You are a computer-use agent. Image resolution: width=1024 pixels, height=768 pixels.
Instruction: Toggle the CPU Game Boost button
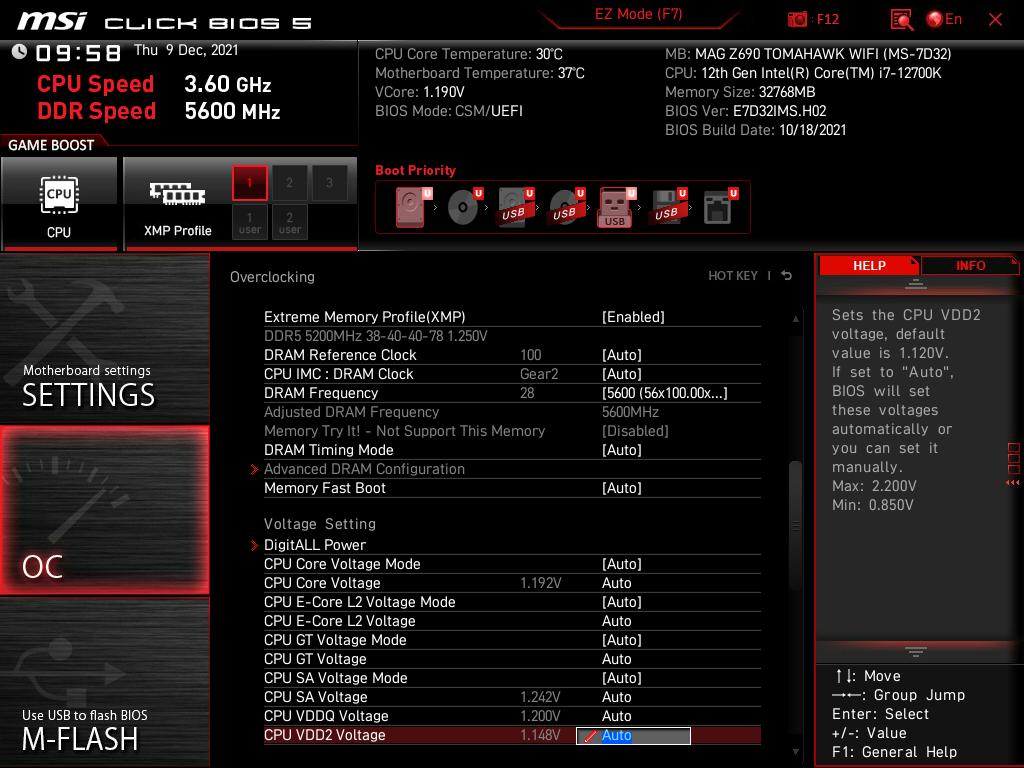pyautogui.click(x=59, y=204)
